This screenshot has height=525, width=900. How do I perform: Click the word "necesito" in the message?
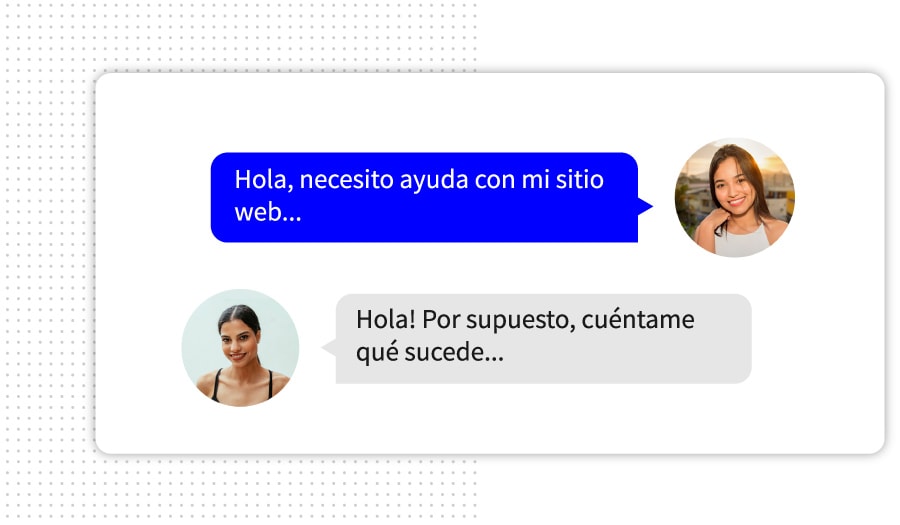(x=347, y=180)
